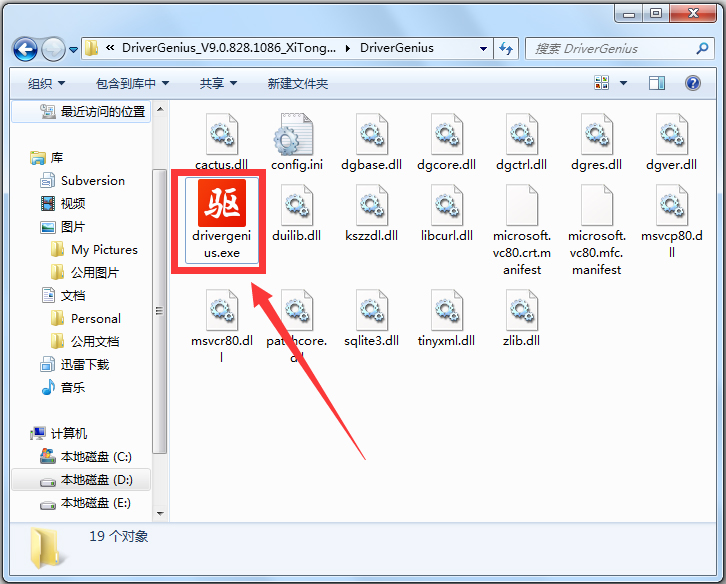726x584 pixels.
Task: Click the refresh button beside address bar
Action: click(506, 48)
